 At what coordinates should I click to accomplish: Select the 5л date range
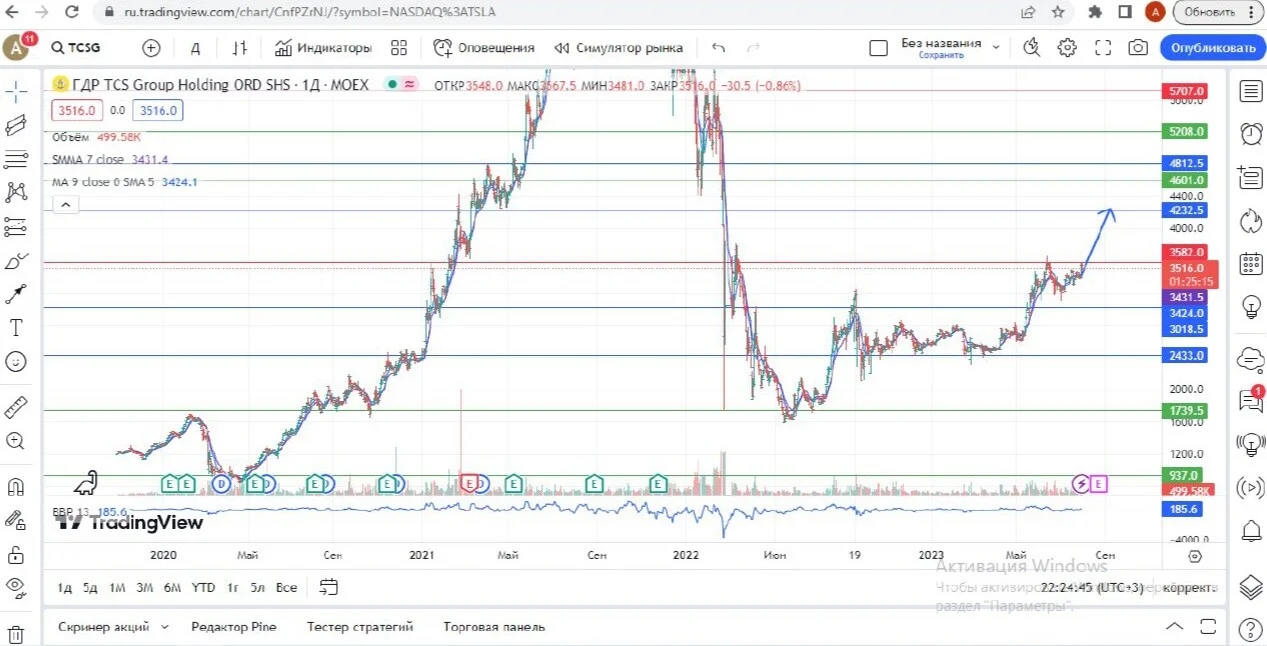point(258,587)
